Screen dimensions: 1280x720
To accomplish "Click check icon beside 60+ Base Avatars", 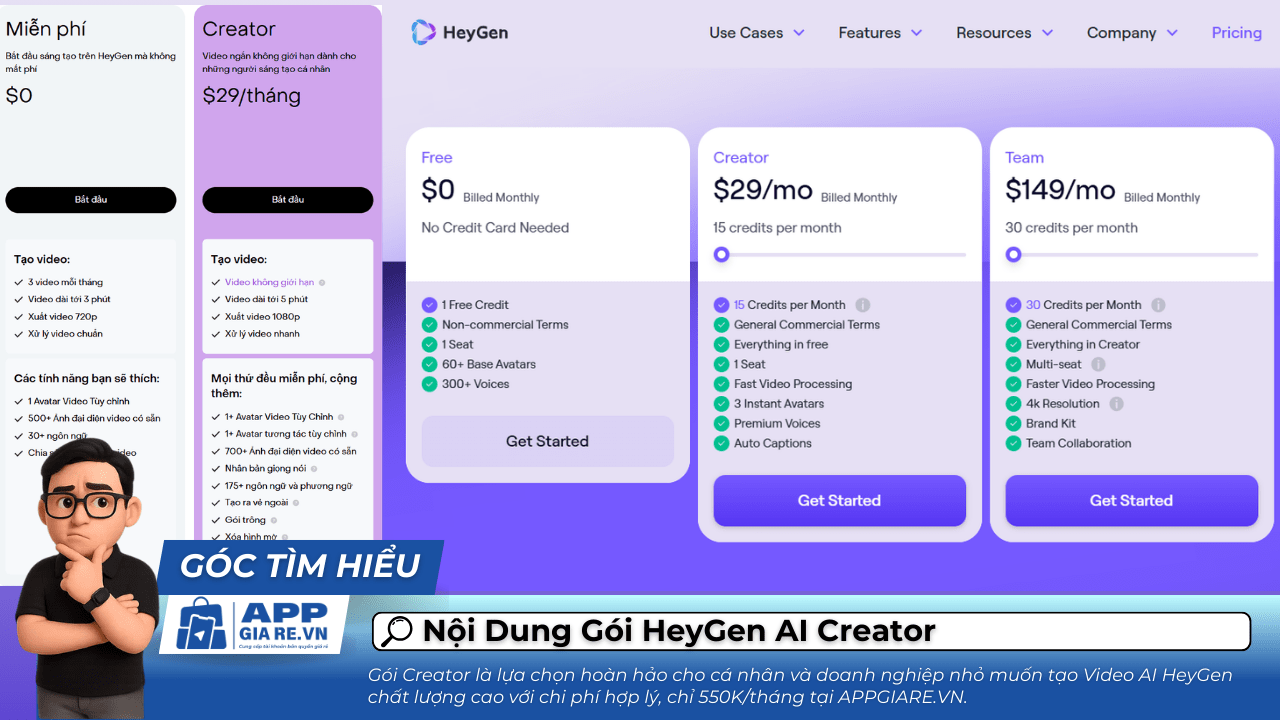I will 429,364.
